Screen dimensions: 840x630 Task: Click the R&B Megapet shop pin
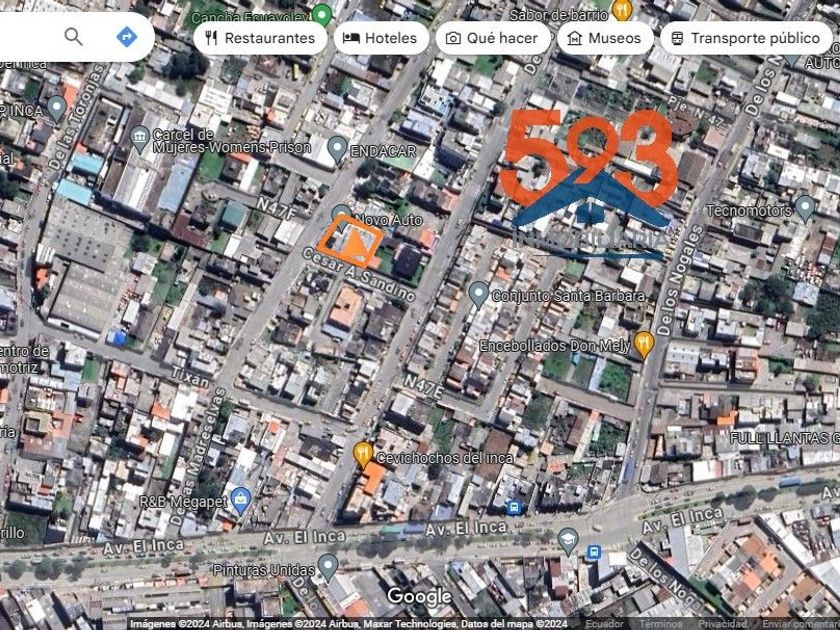[241, 500]
